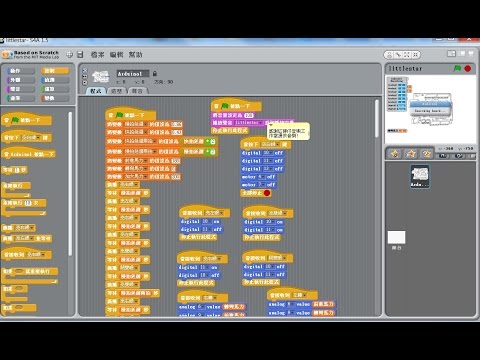This screenshot has width=480, height=360.
Task: Click the palette green-flag clicked hat block
Action: [27, 120]
